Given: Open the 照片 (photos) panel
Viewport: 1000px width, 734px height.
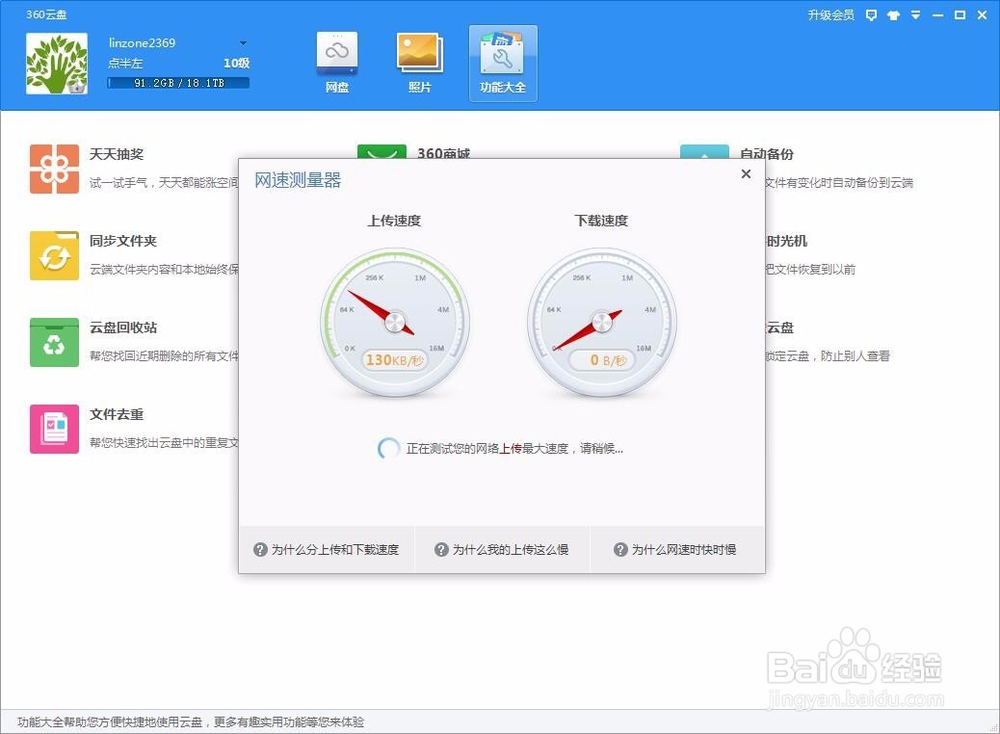Looking at the screenshot, I should [x=419, y=60].
